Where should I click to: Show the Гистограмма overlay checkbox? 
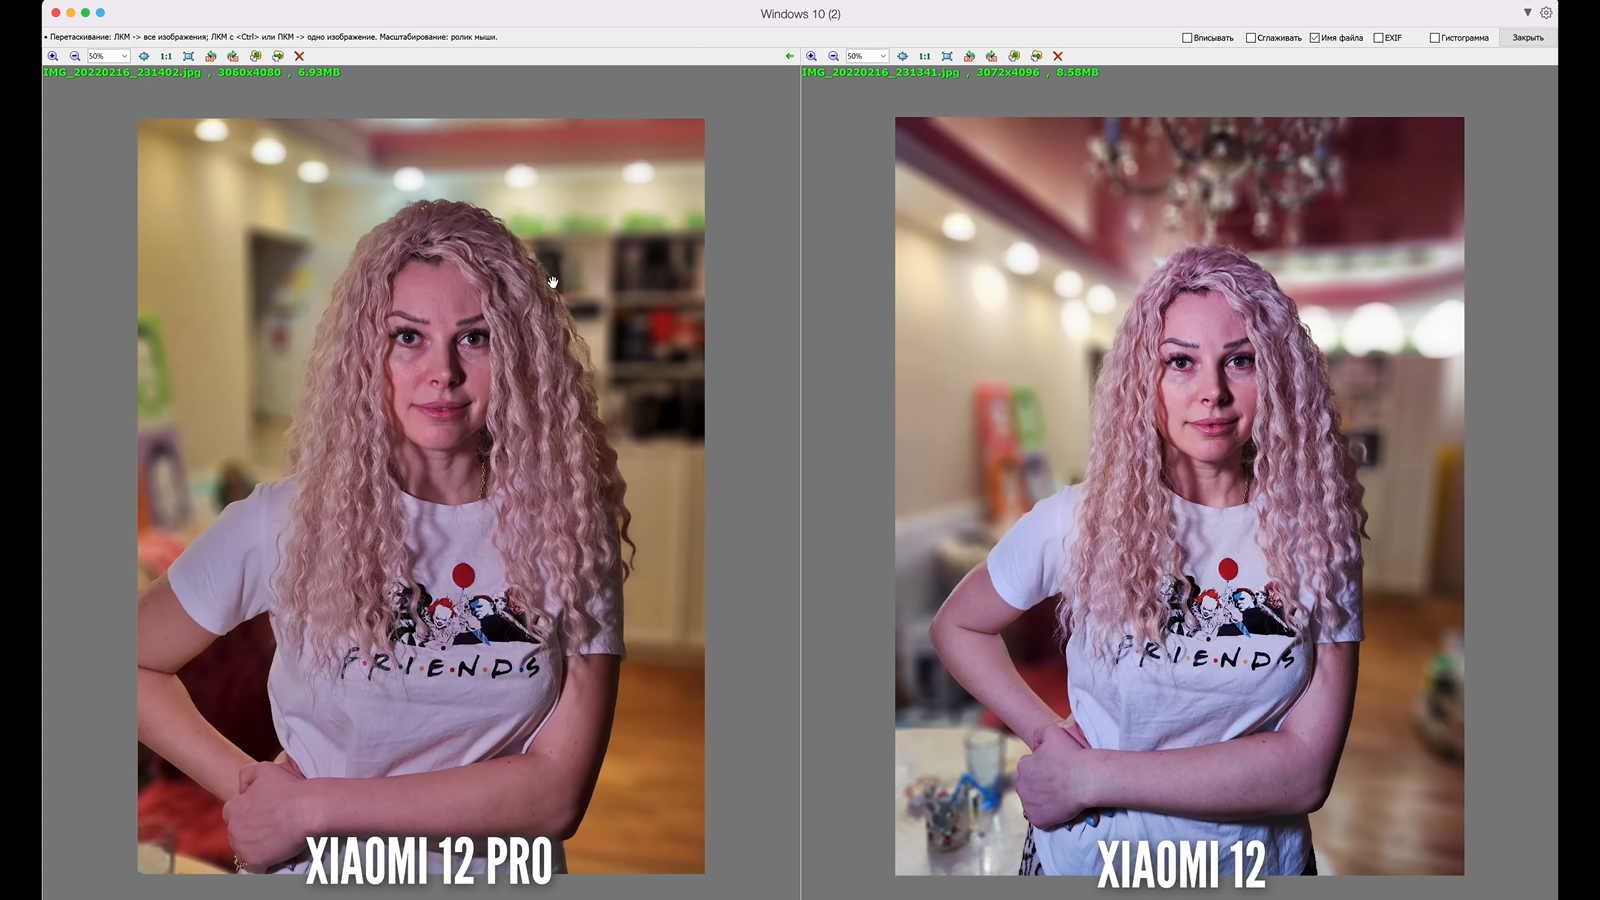click(1434, 38)
